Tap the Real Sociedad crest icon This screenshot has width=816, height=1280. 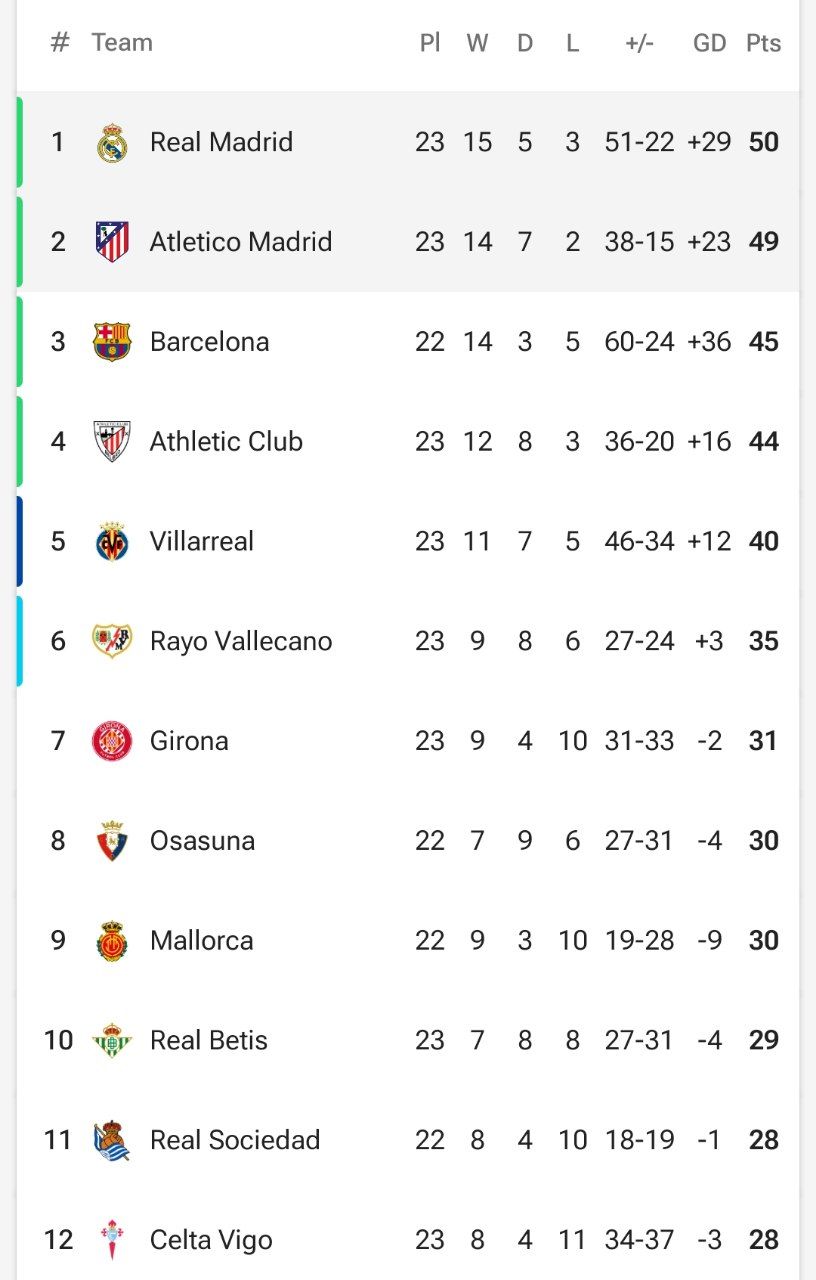coord(112,1140)
